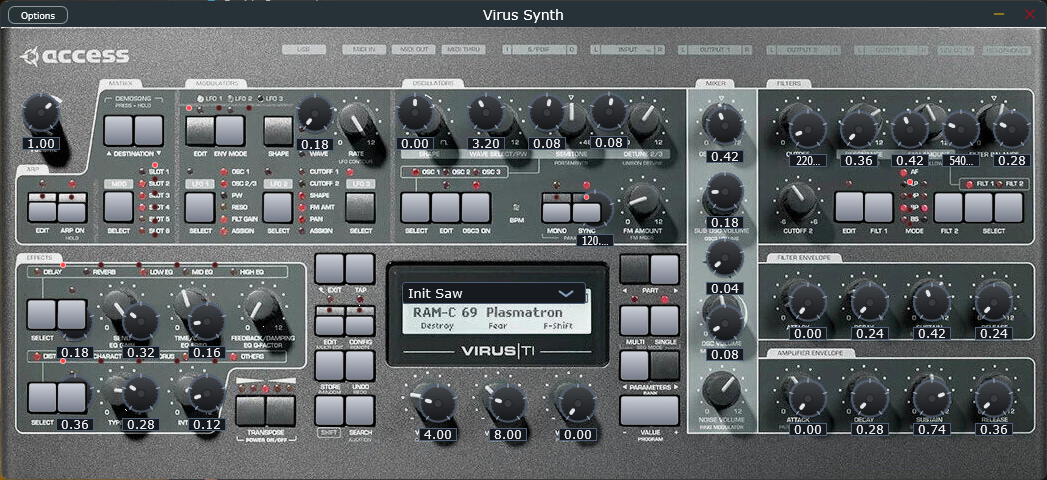Click the PART right button

click(x=665, y=269)
